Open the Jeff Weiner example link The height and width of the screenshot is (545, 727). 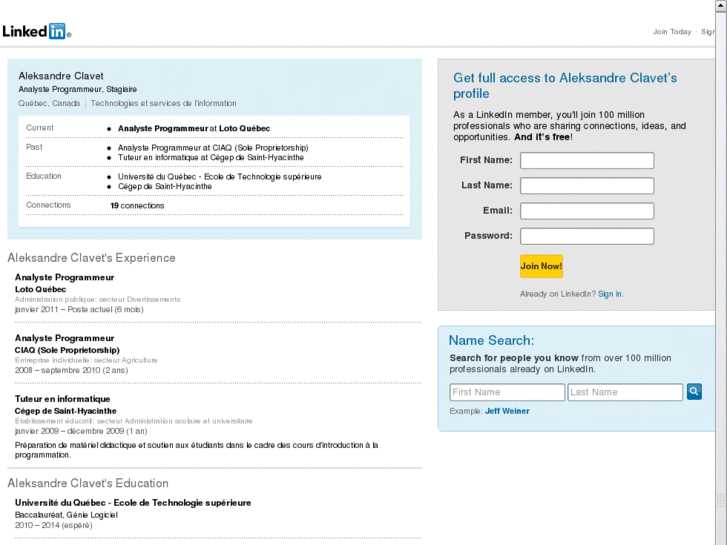coord(507,411)
